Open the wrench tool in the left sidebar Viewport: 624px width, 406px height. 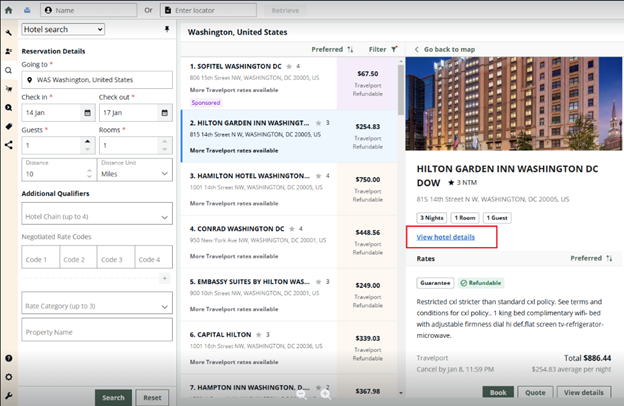pyautogui.click(x=8, y=33)
